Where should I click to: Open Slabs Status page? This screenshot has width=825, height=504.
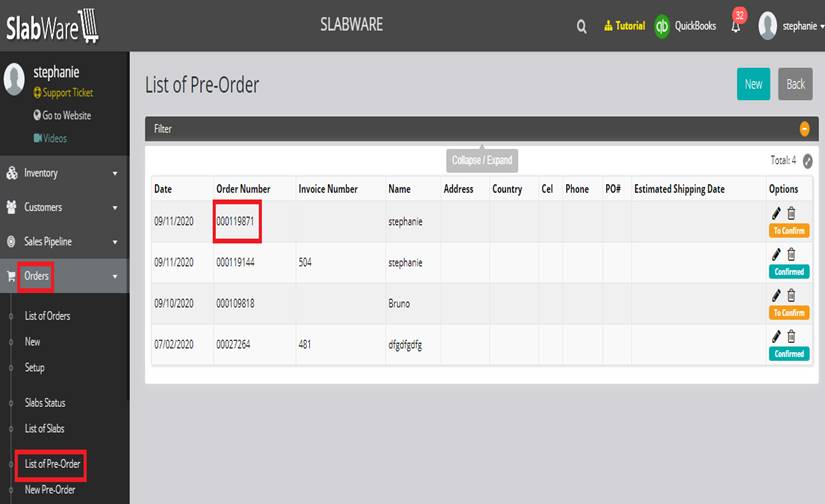45,402
